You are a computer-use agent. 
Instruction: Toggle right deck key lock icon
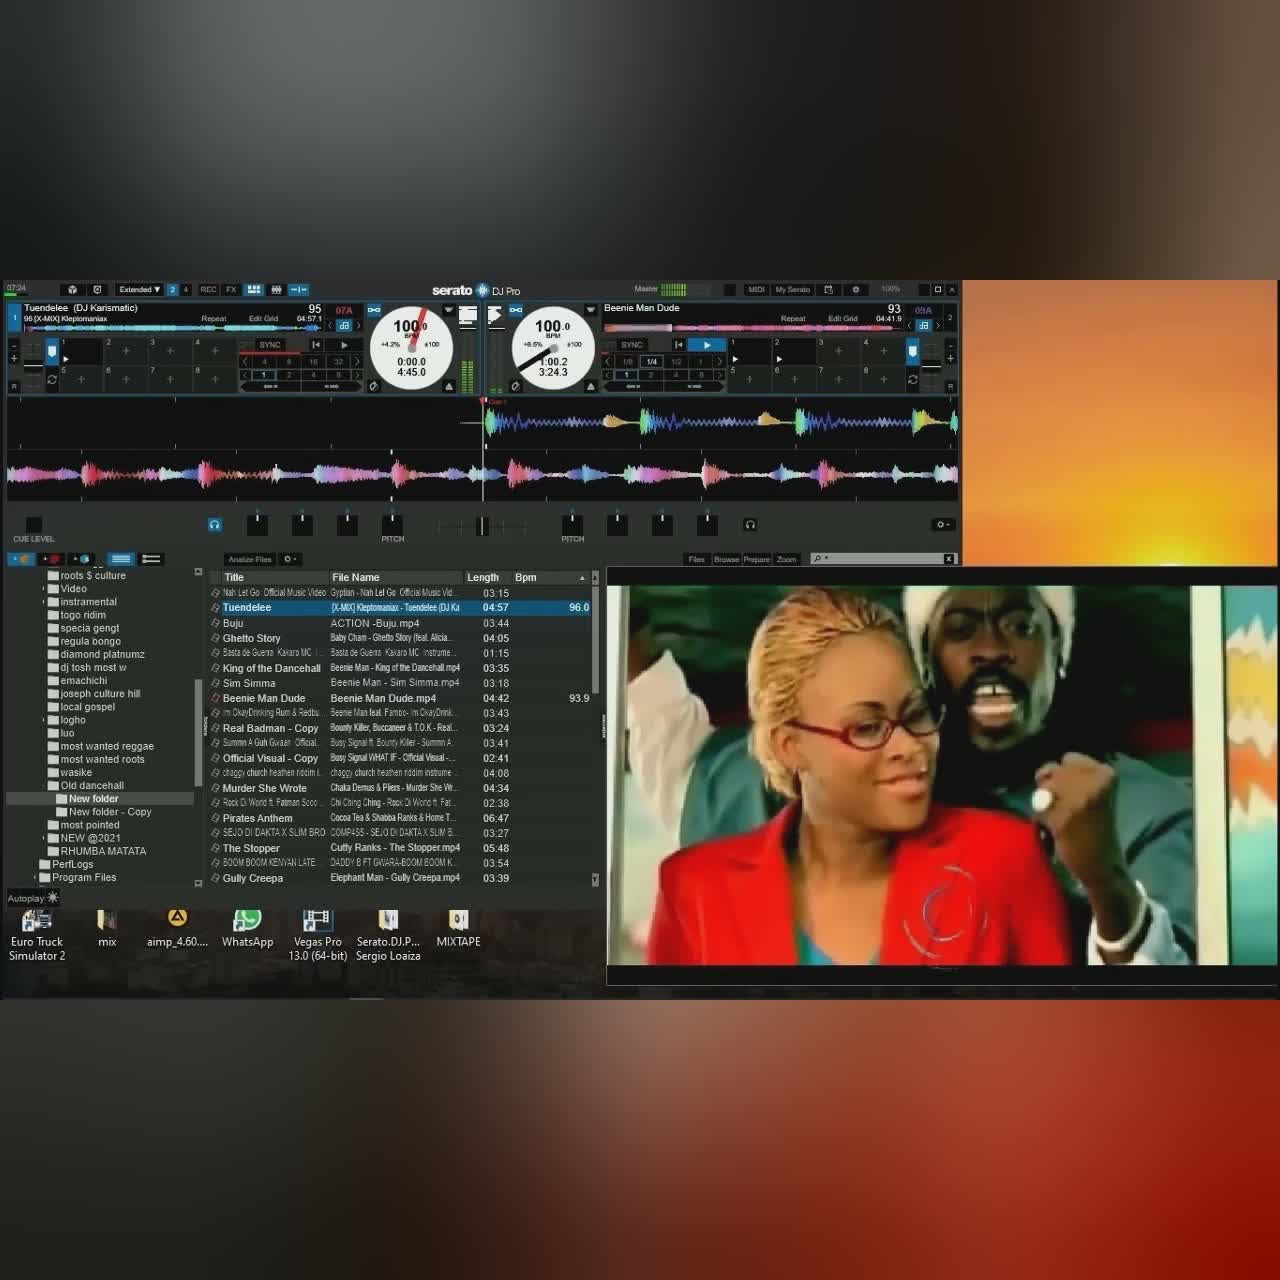924,326
